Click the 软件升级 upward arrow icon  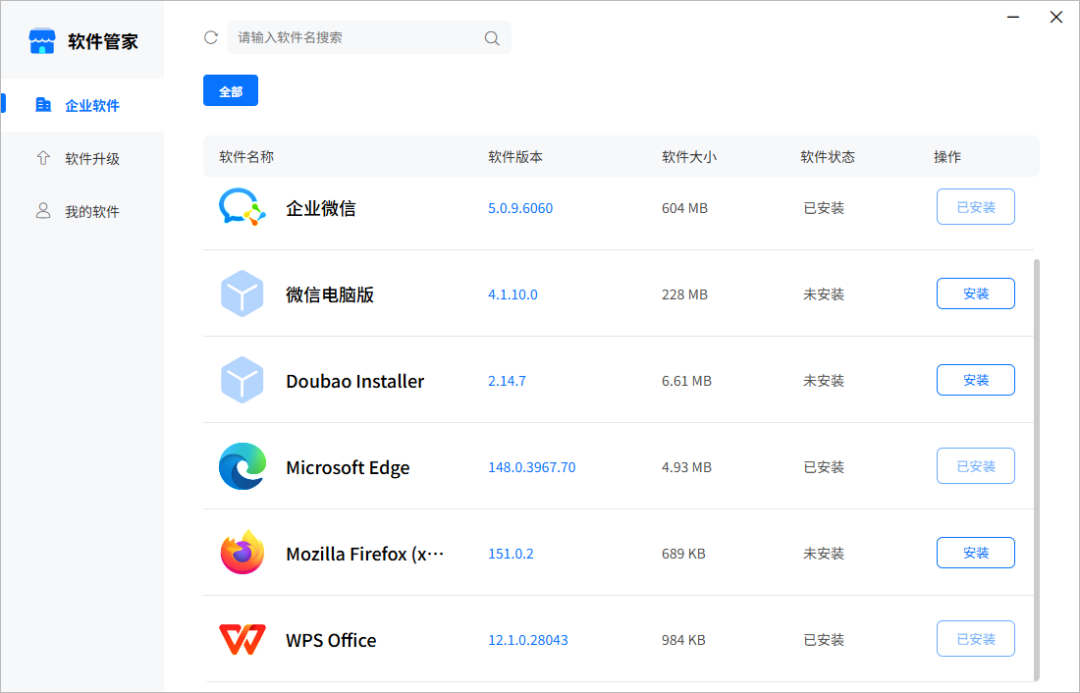pyautogui.click(x=43, y=158)
